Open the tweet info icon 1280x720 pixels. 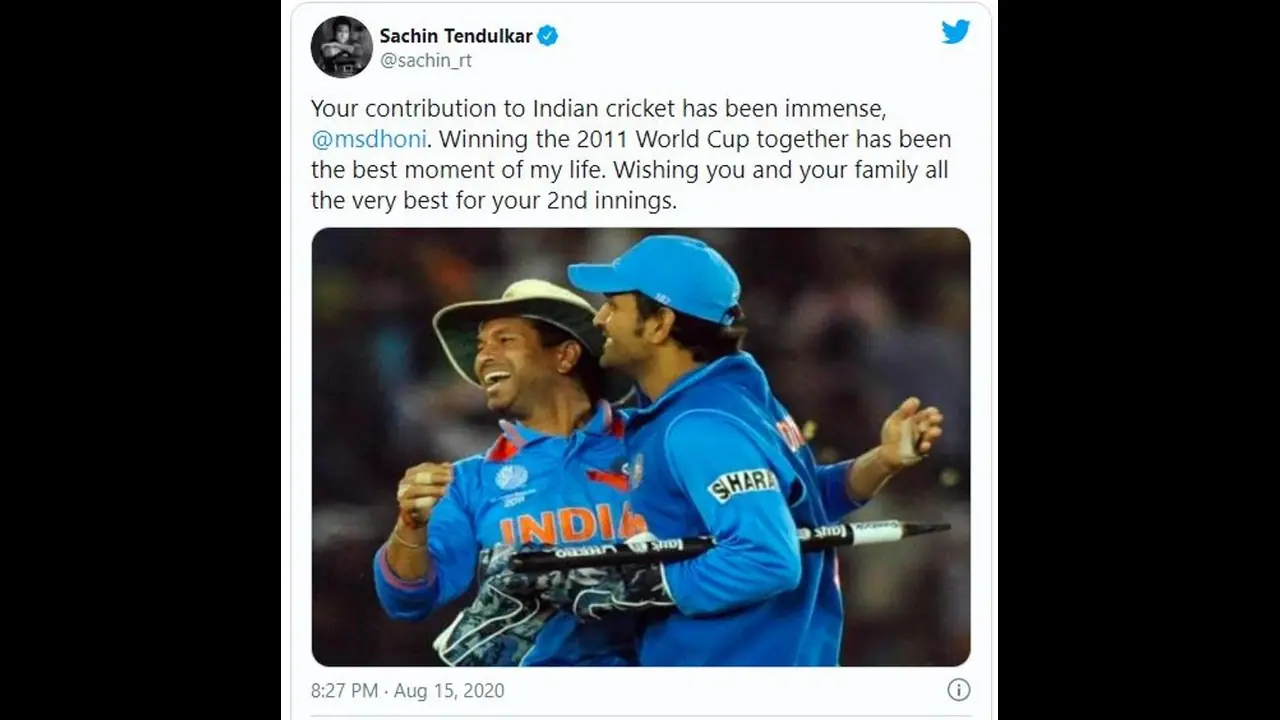[x=958, y=690]
